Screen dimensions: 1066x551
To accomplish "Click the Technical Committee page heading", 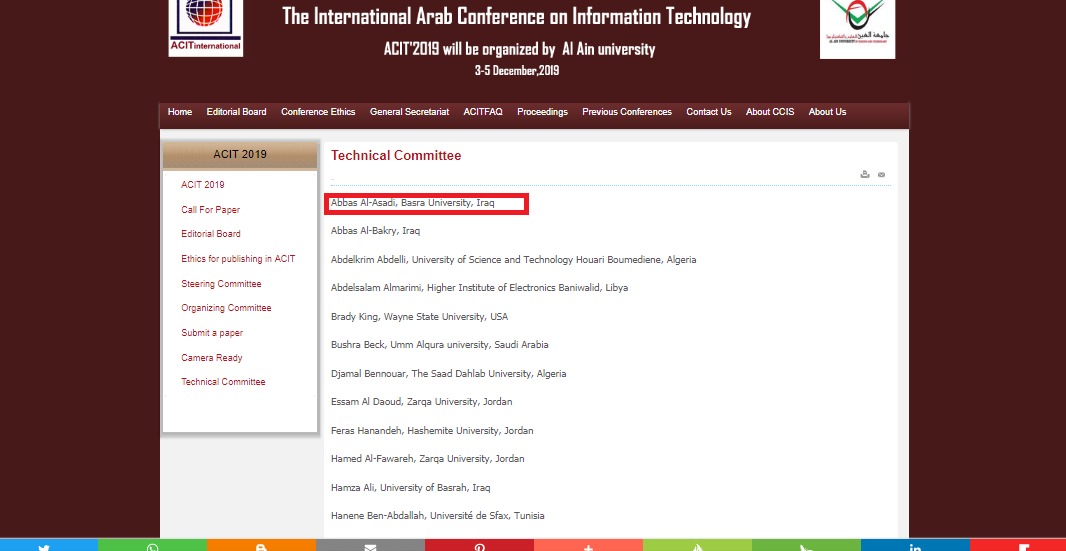I will point(396,156).
